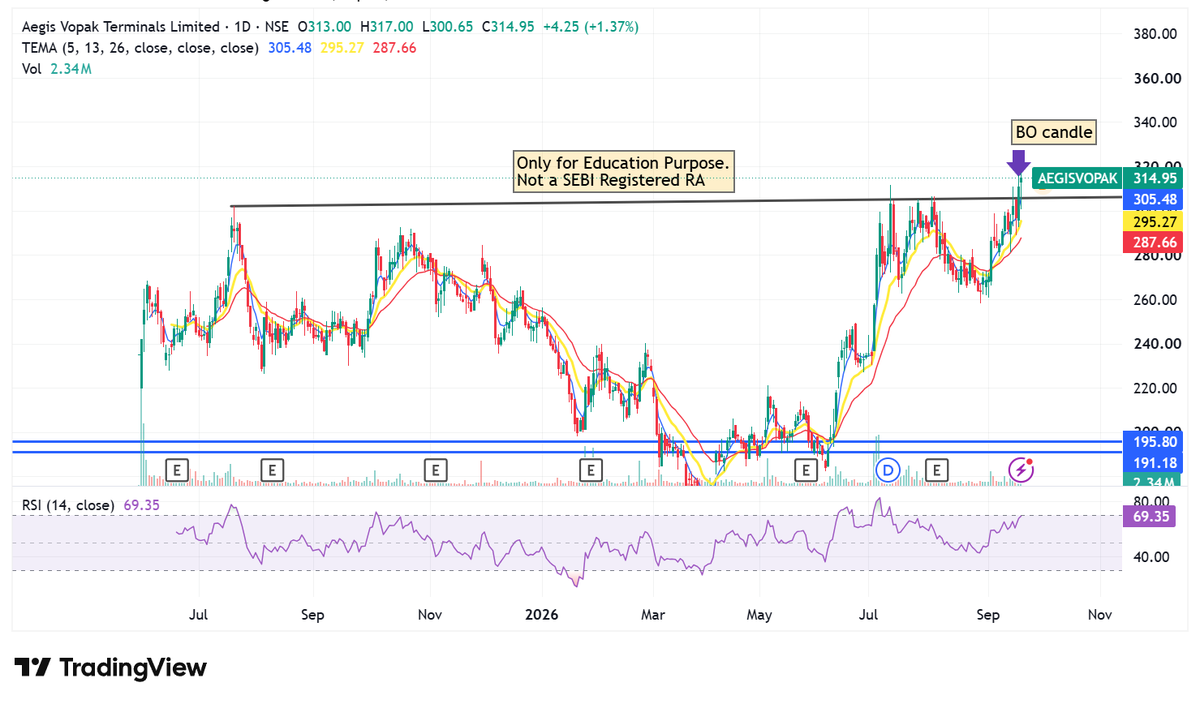
Task: Click the May label on time axis
Action: (x=759, y=615)
